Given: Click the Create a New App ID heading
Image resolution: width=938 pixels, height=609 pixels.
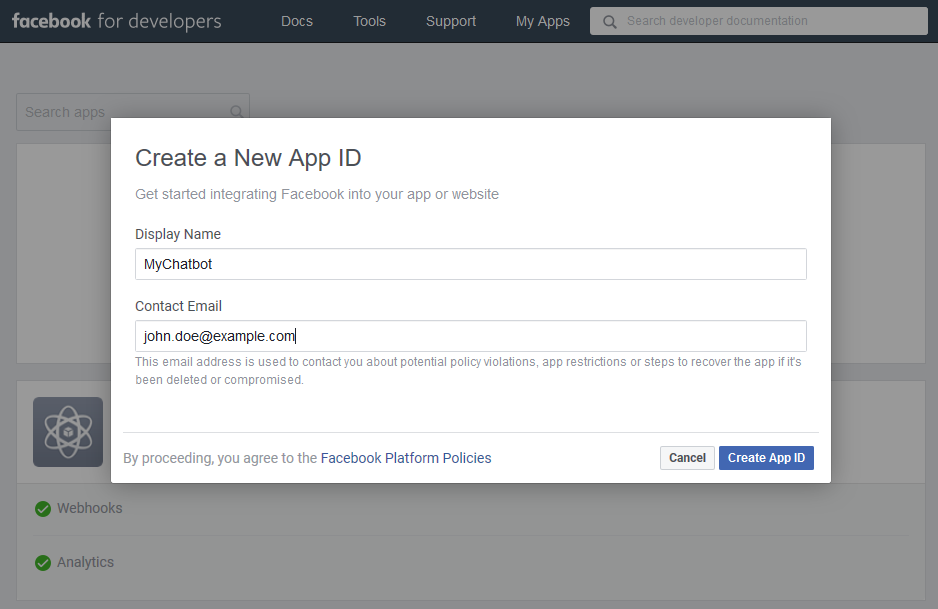Looking at the screenshot, I should pyautogui.click(x=248, y=158).
